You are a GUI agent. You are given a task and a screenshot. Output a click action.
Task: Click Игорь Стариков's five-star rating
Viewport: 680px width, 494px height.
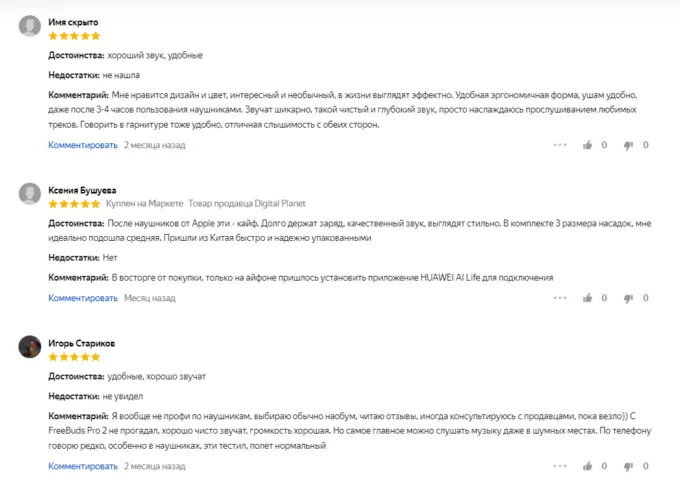(x=75, y=356)
